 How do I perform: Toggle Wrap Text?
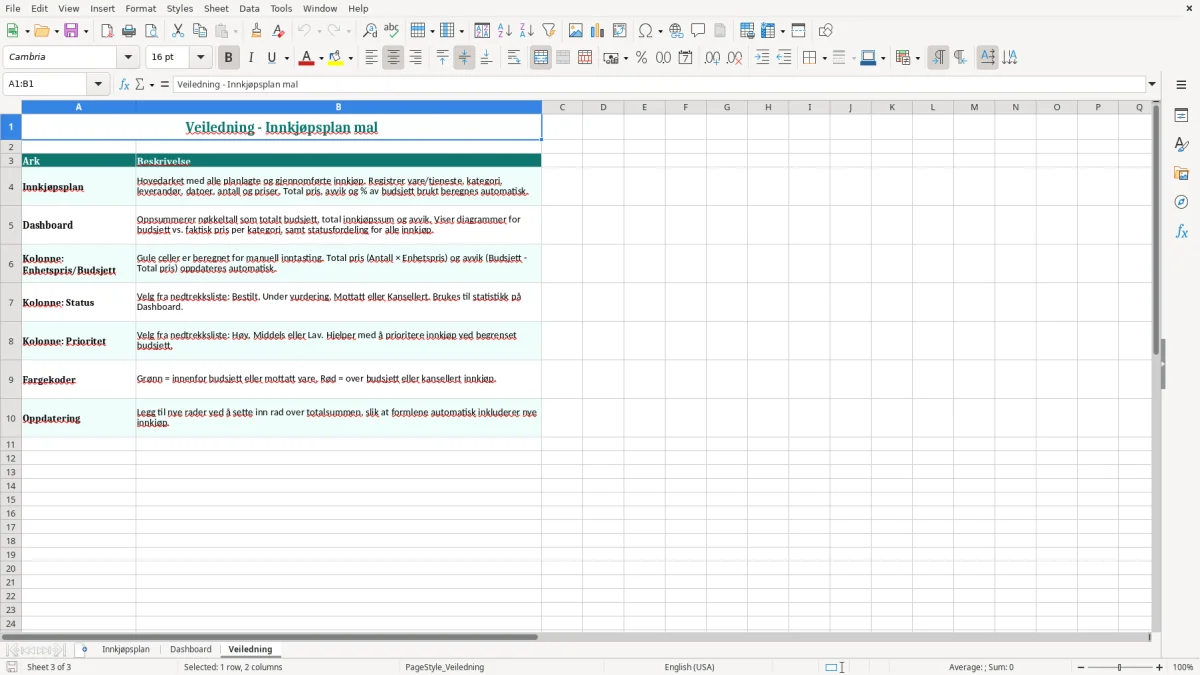tap(514, 58)
